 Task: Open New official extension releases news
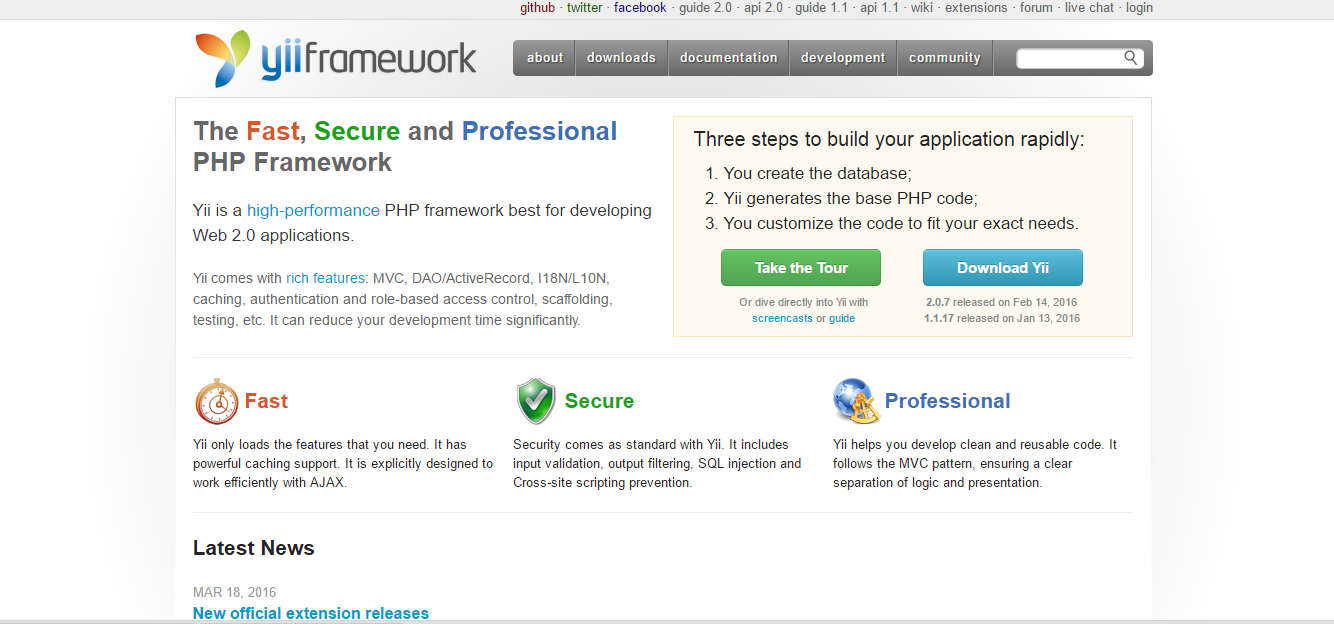[x=311, y=613]
